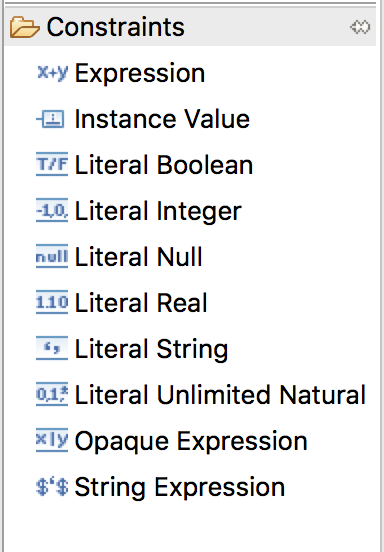Image resolution: width=384 pixels, height=552 pixels.
Task: Select the String Expression icon
Action: click(52, 487)
